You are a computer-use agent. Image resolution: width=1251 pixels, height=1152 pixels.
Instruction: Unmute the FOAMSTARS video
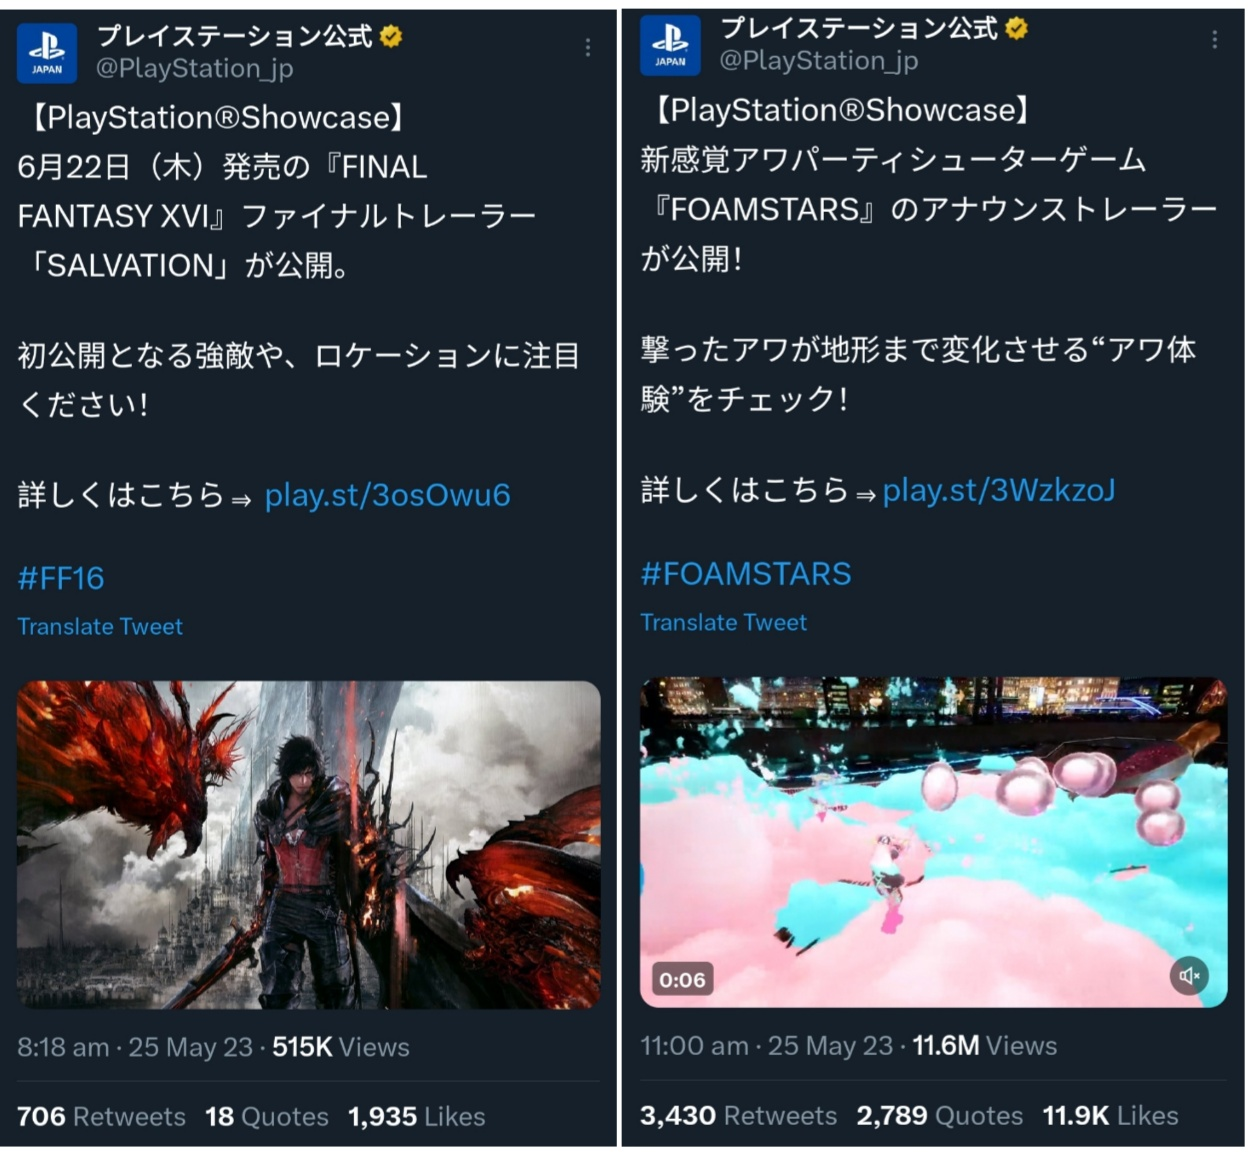coord(1189,975)
